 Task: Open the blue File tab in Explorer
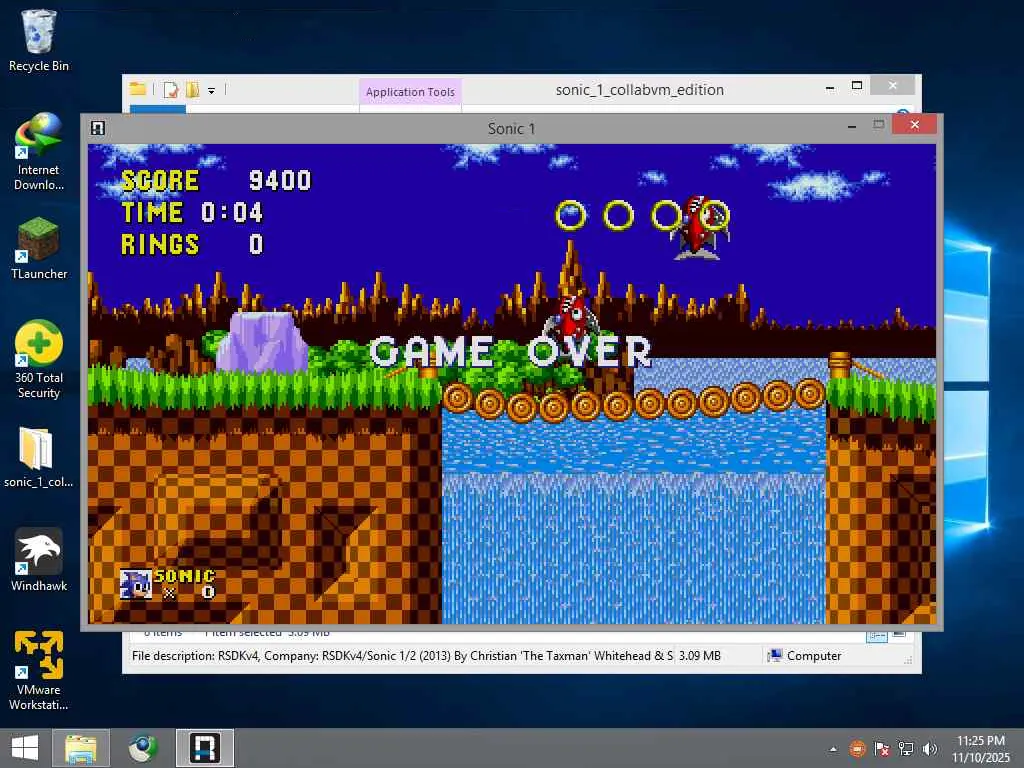(157, 110)
